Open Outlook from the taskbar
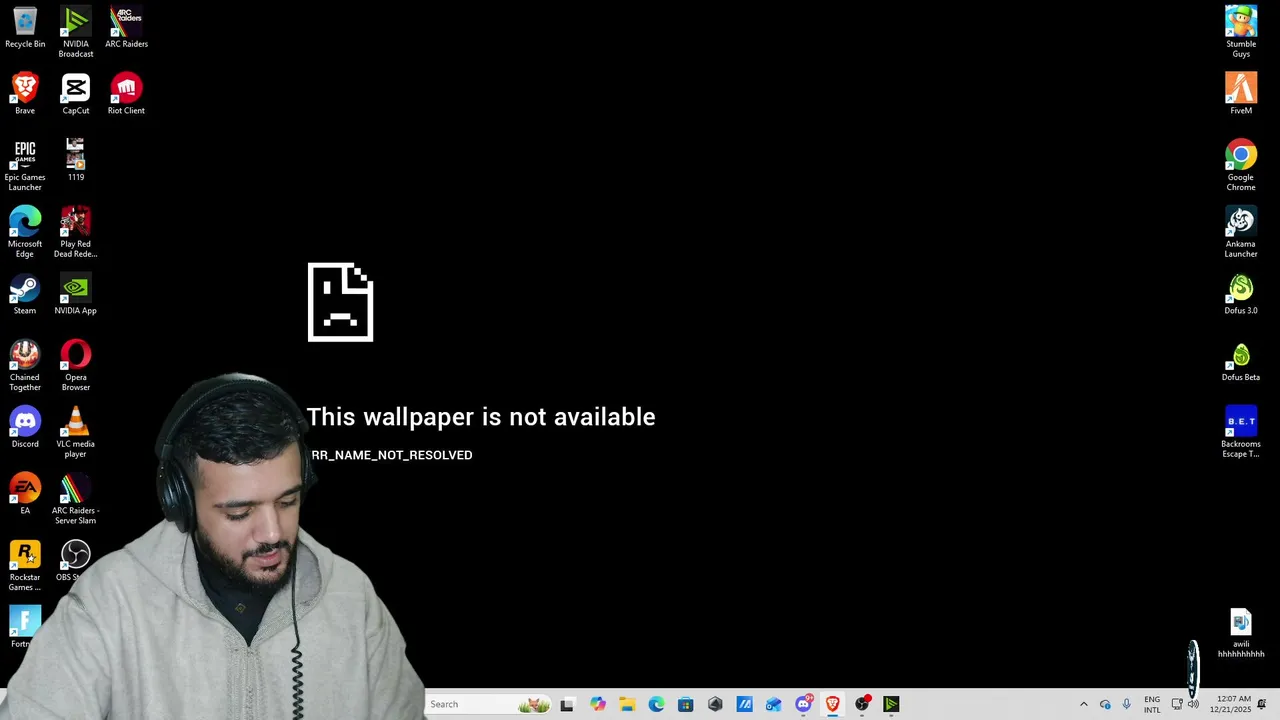The image size is (1280, 720). 774,704
